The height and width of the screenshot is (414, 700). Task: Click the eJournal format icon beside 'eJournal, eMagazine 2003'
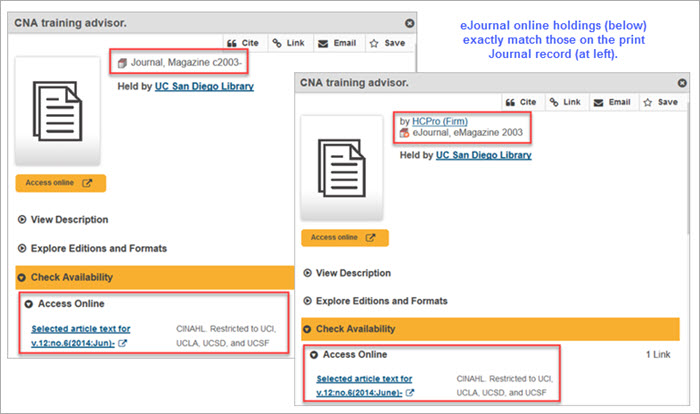click(404, 133)
